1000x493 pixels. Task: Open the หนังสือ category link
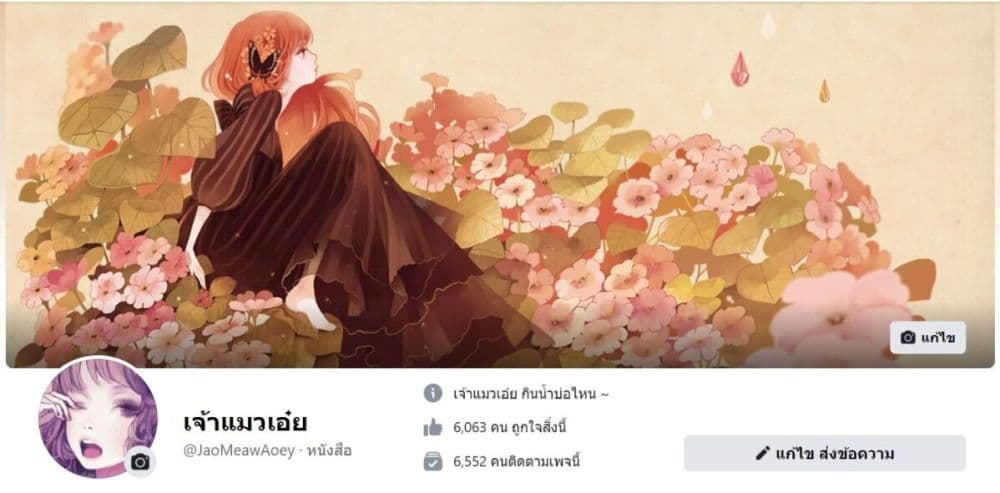pyautogui.click(x=329, y=451)
